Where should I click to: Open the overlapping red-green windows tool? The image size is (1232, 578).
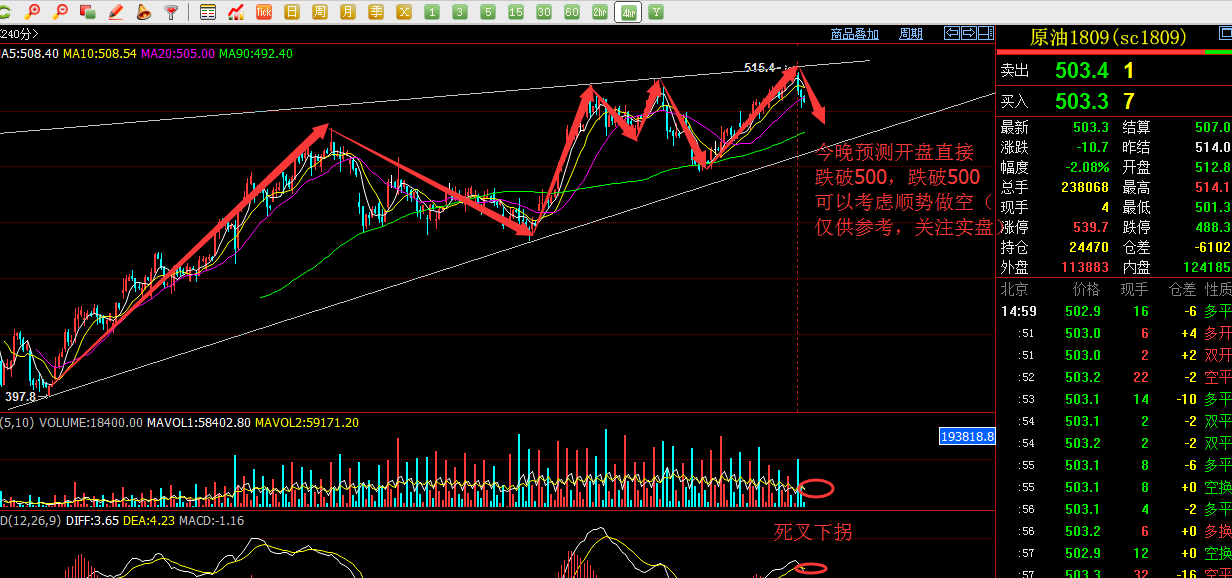88,12
